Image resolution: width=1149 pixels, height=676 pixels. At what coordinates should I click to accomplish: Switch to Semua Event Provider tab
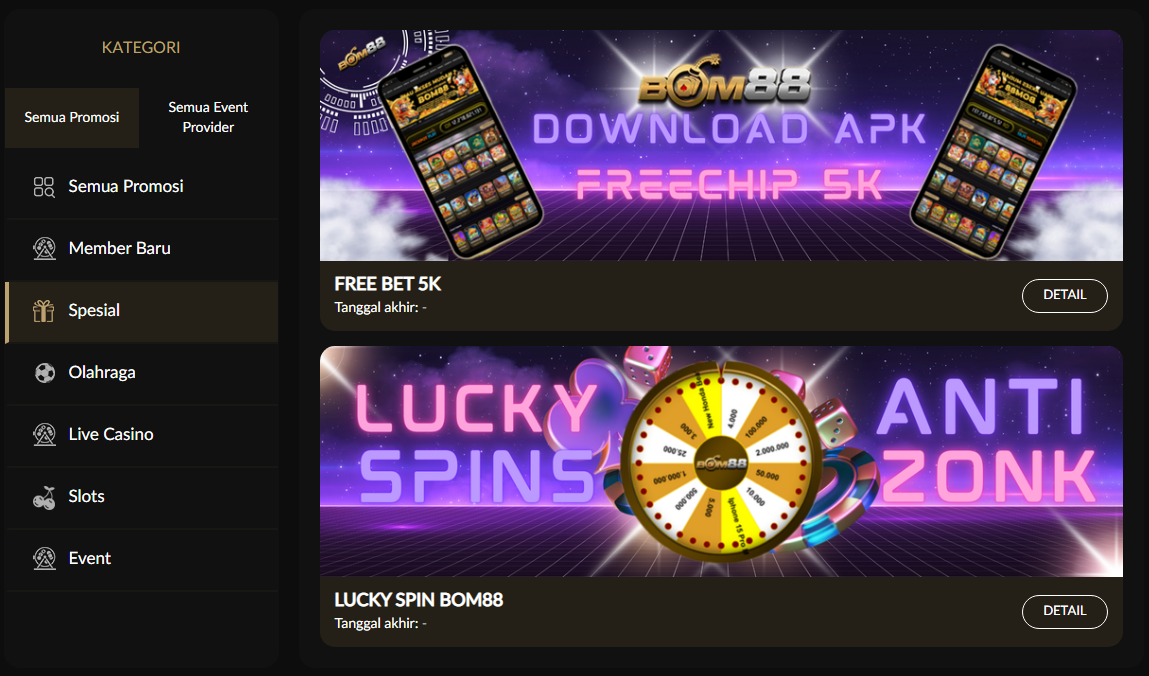pyautogui.click(x=208, y=117)
